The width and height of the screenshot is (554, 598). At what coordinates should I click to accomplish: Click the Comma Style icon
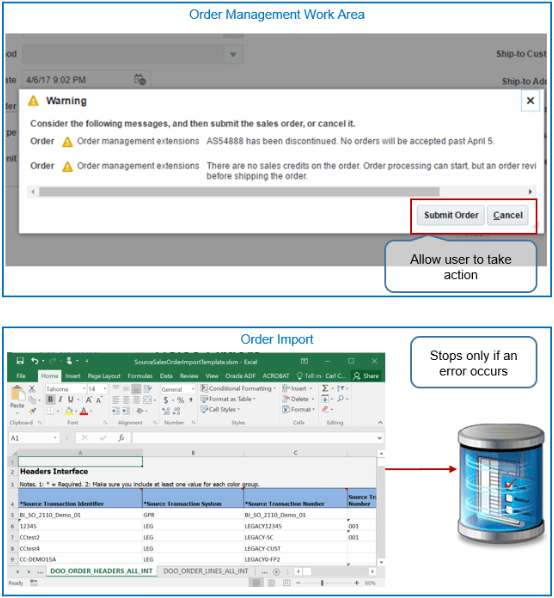click(191, 400)
